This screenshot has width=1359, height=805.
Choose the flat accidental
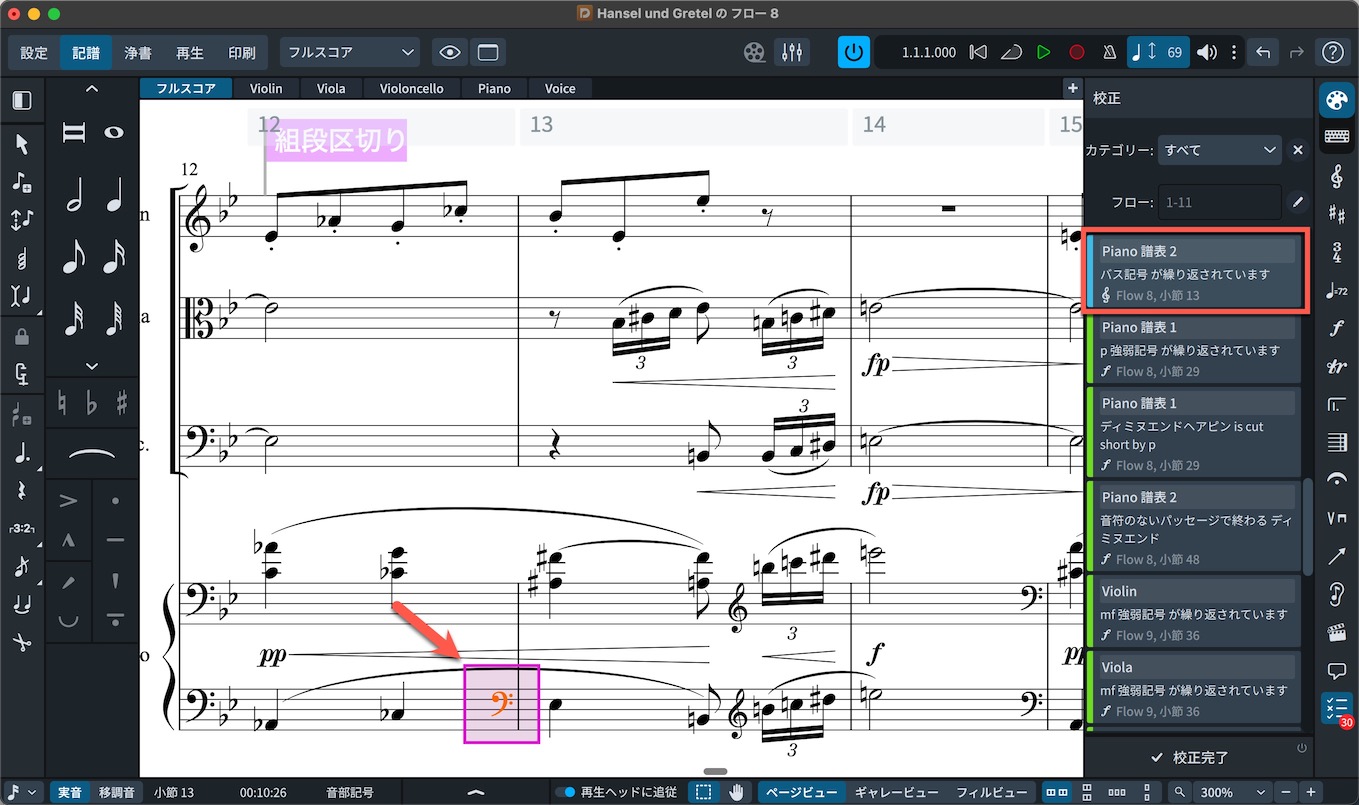click(91, 404)
